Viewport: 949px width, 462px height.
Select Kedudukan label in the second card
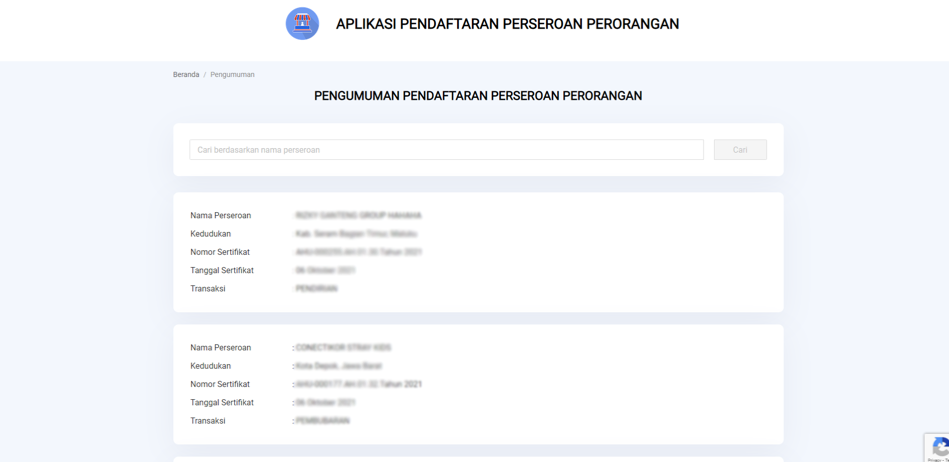pos(210,366)
